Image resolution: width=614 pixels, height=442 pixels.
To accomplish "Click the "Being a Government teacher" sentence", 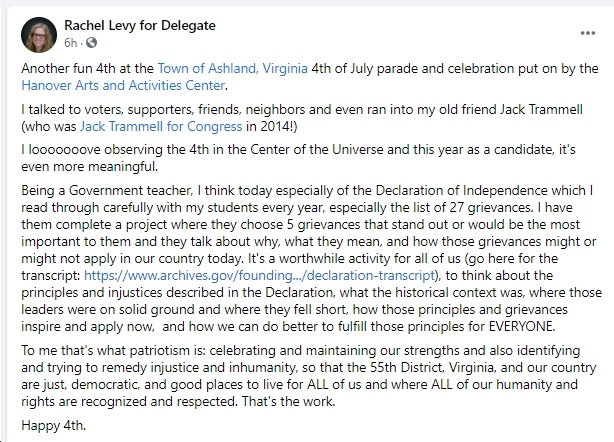I will coord(307,199).
